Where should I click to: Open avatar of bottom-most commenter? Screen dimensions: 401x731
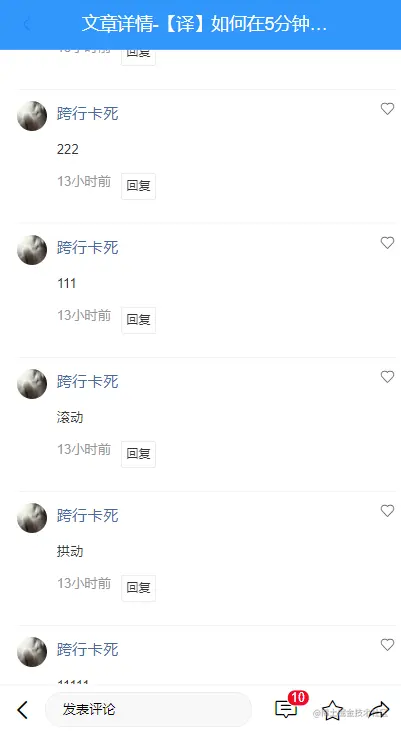[32, 652]
